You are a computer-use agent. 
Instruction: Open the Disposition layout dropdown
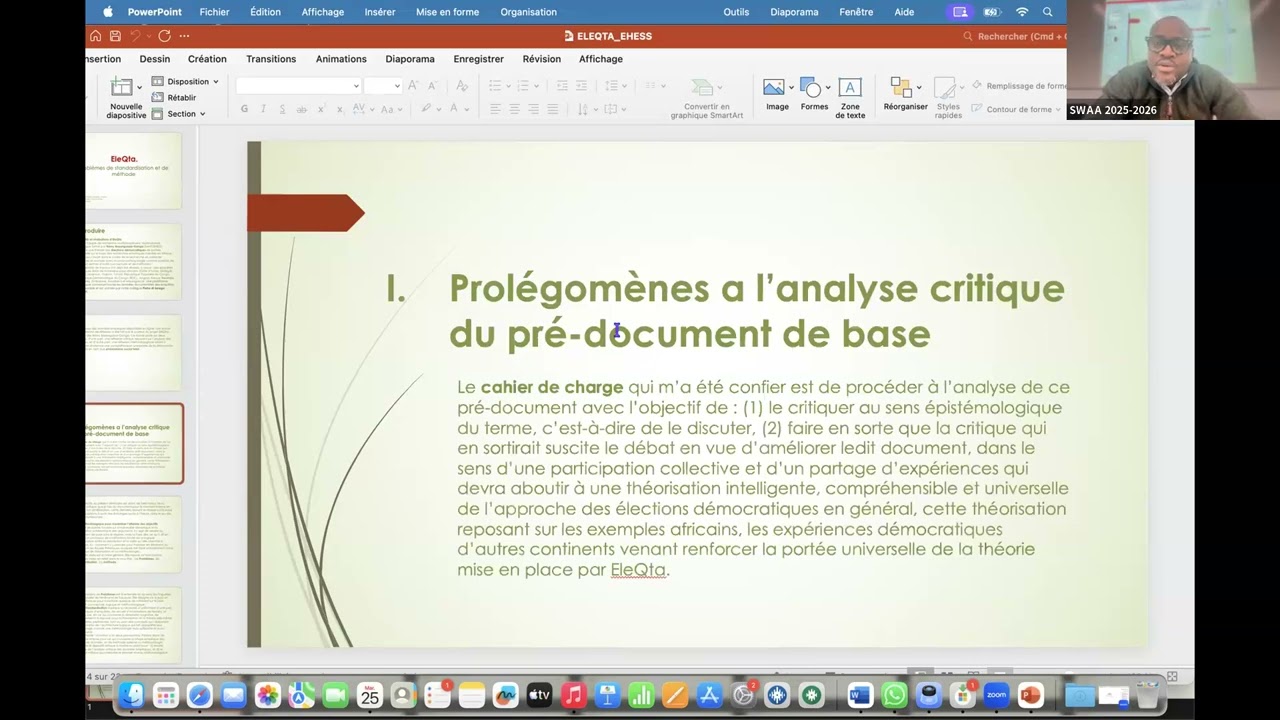186,82
